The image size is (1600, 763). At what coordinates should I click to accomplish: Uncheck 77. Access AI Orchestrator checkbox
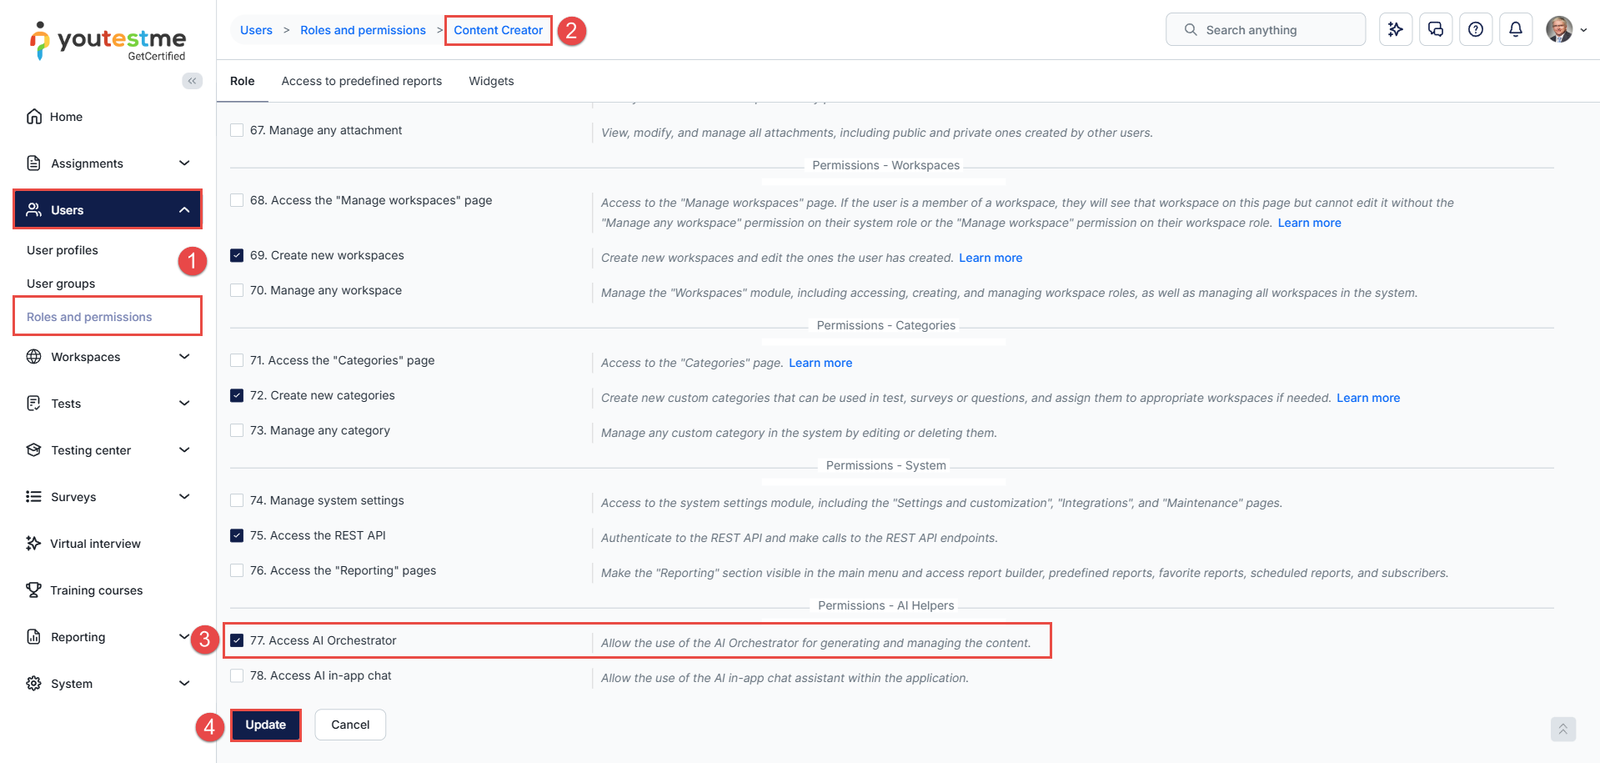[237, 641]
